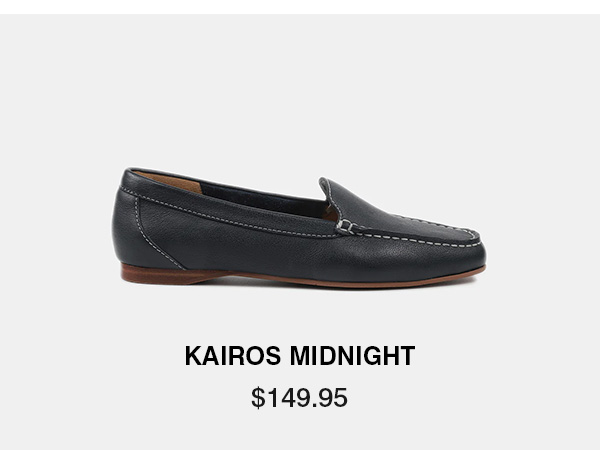Open the Kairos Midnight loafer product image
The width and height of the screenshot is (600, 450).
tap(299, 228)
